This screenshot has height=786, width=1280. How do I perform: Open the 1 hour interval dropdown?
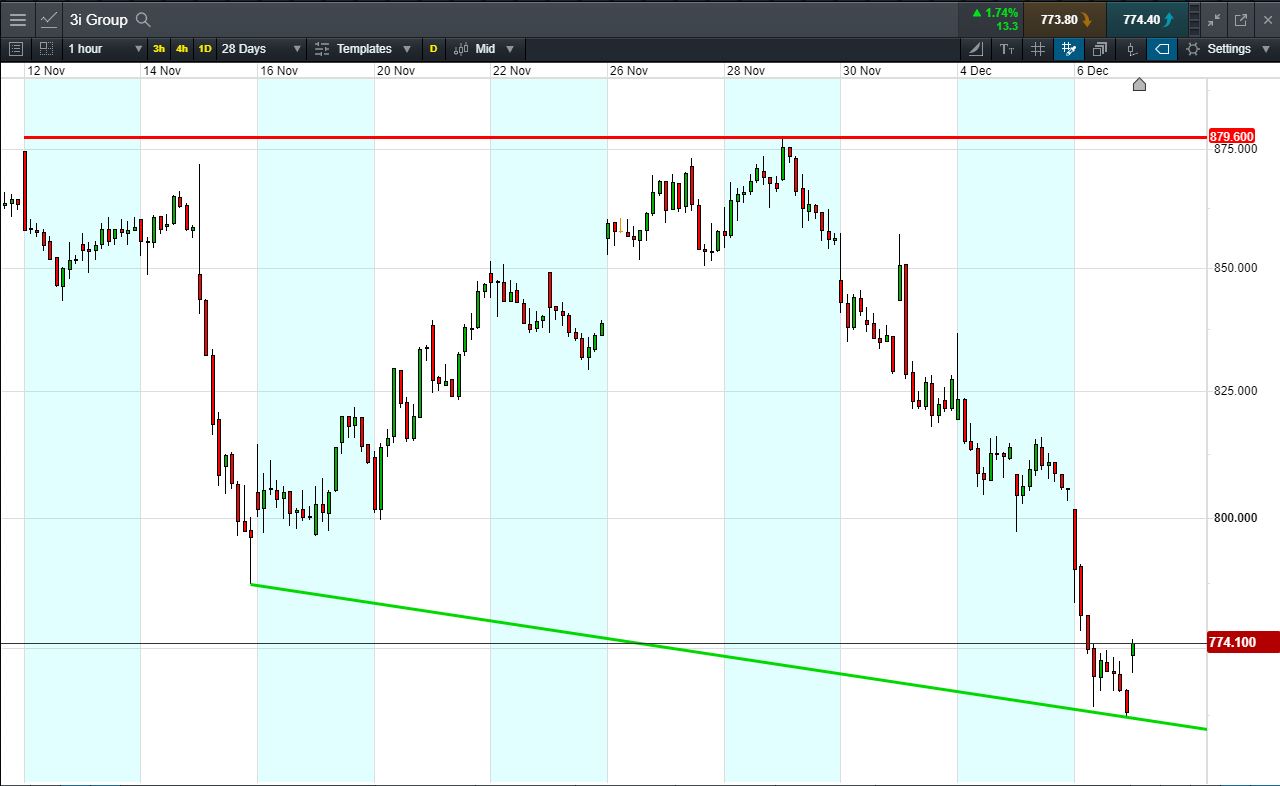(105, 48)
